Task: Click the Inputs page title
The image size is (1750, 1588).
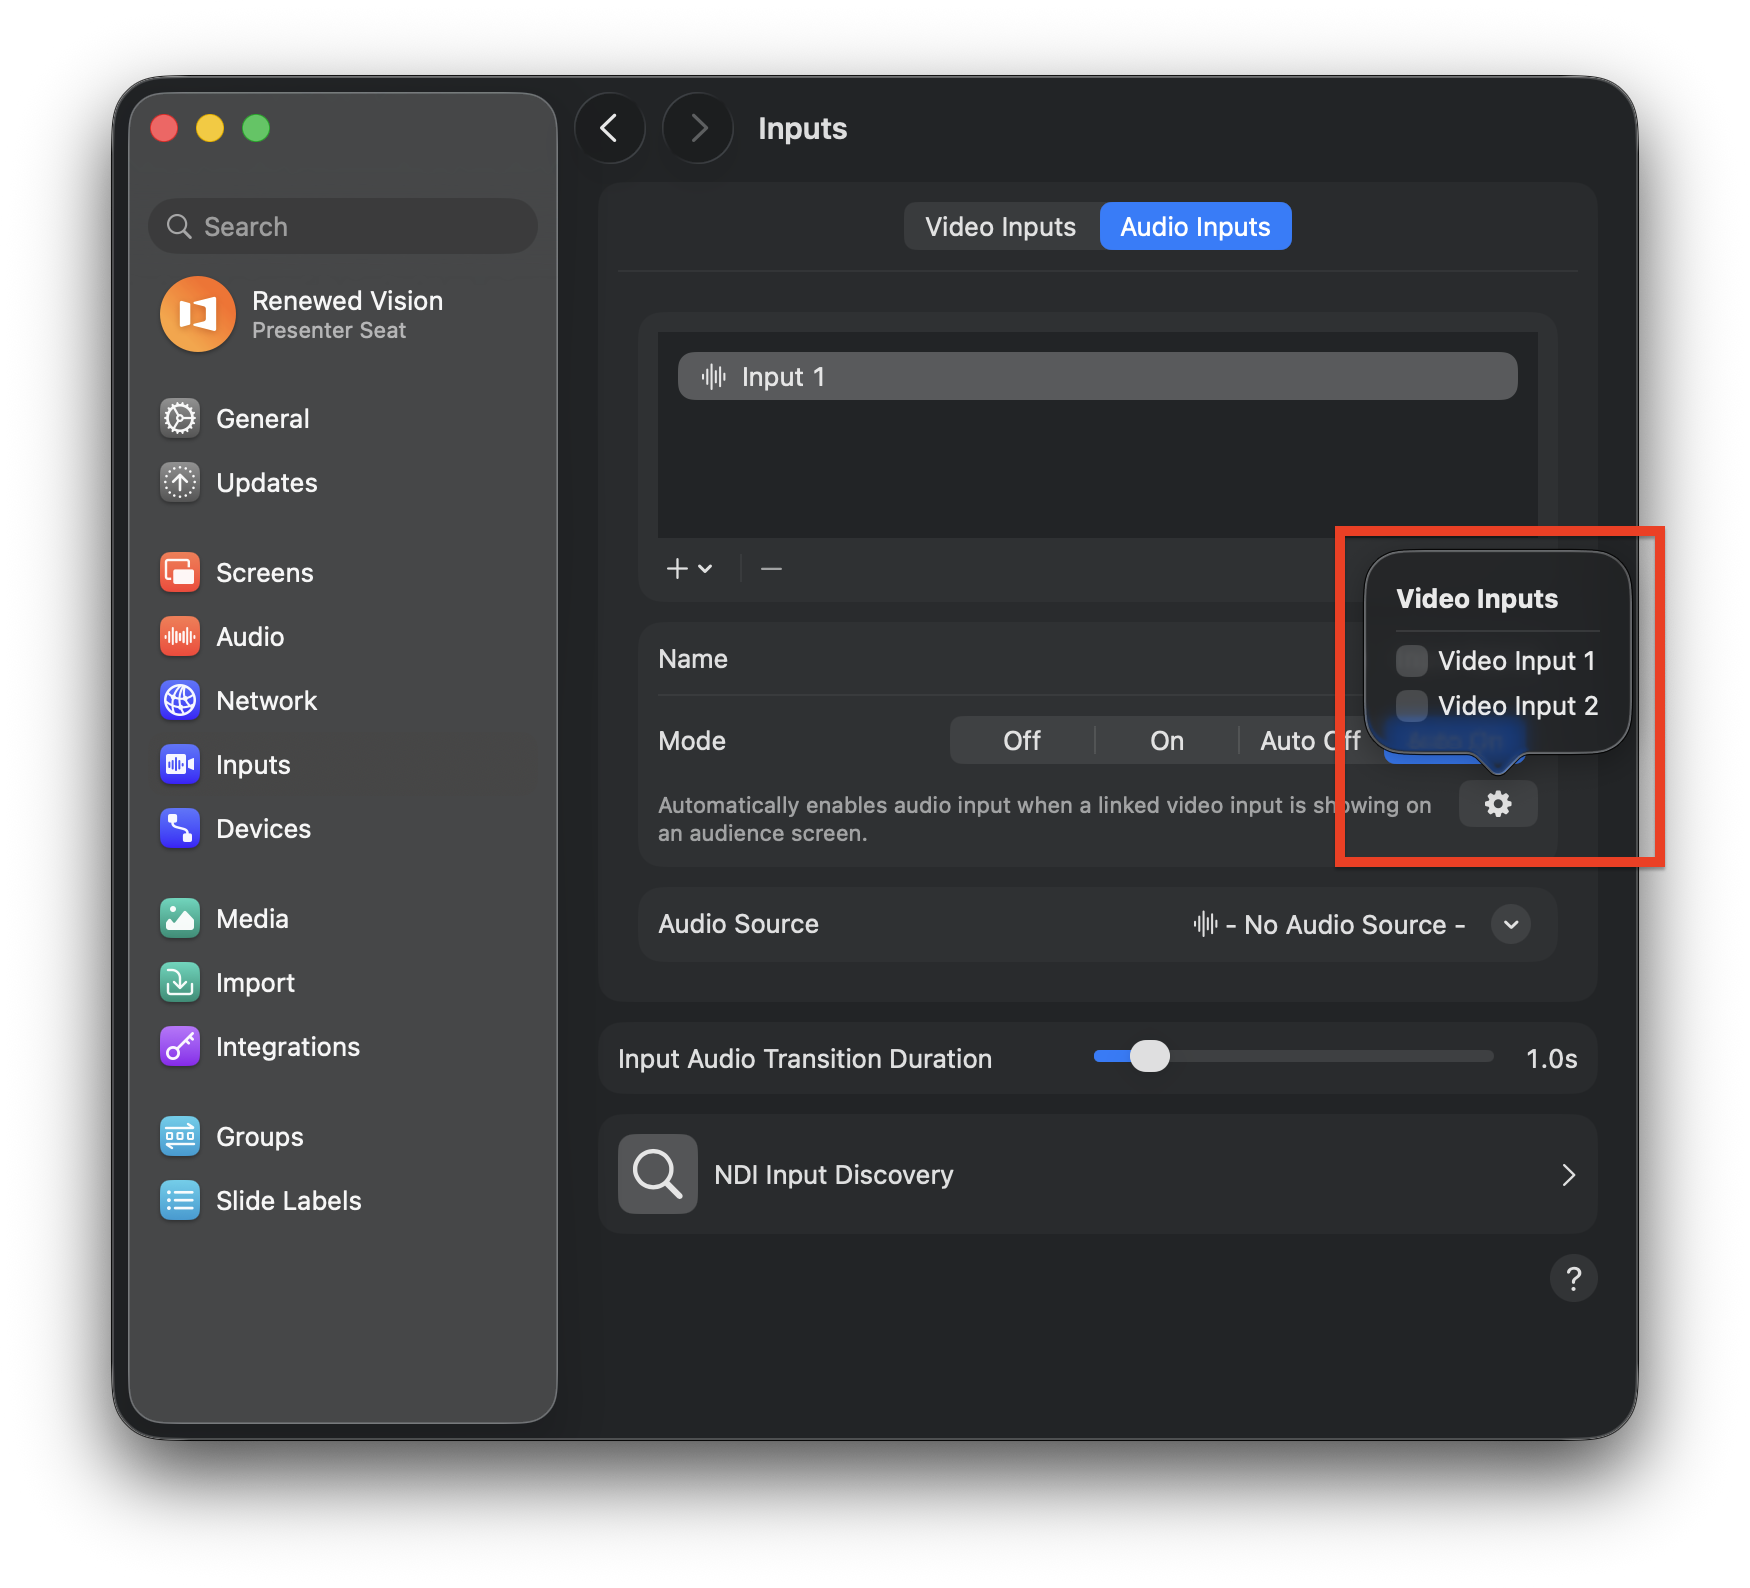Action: 802,129
